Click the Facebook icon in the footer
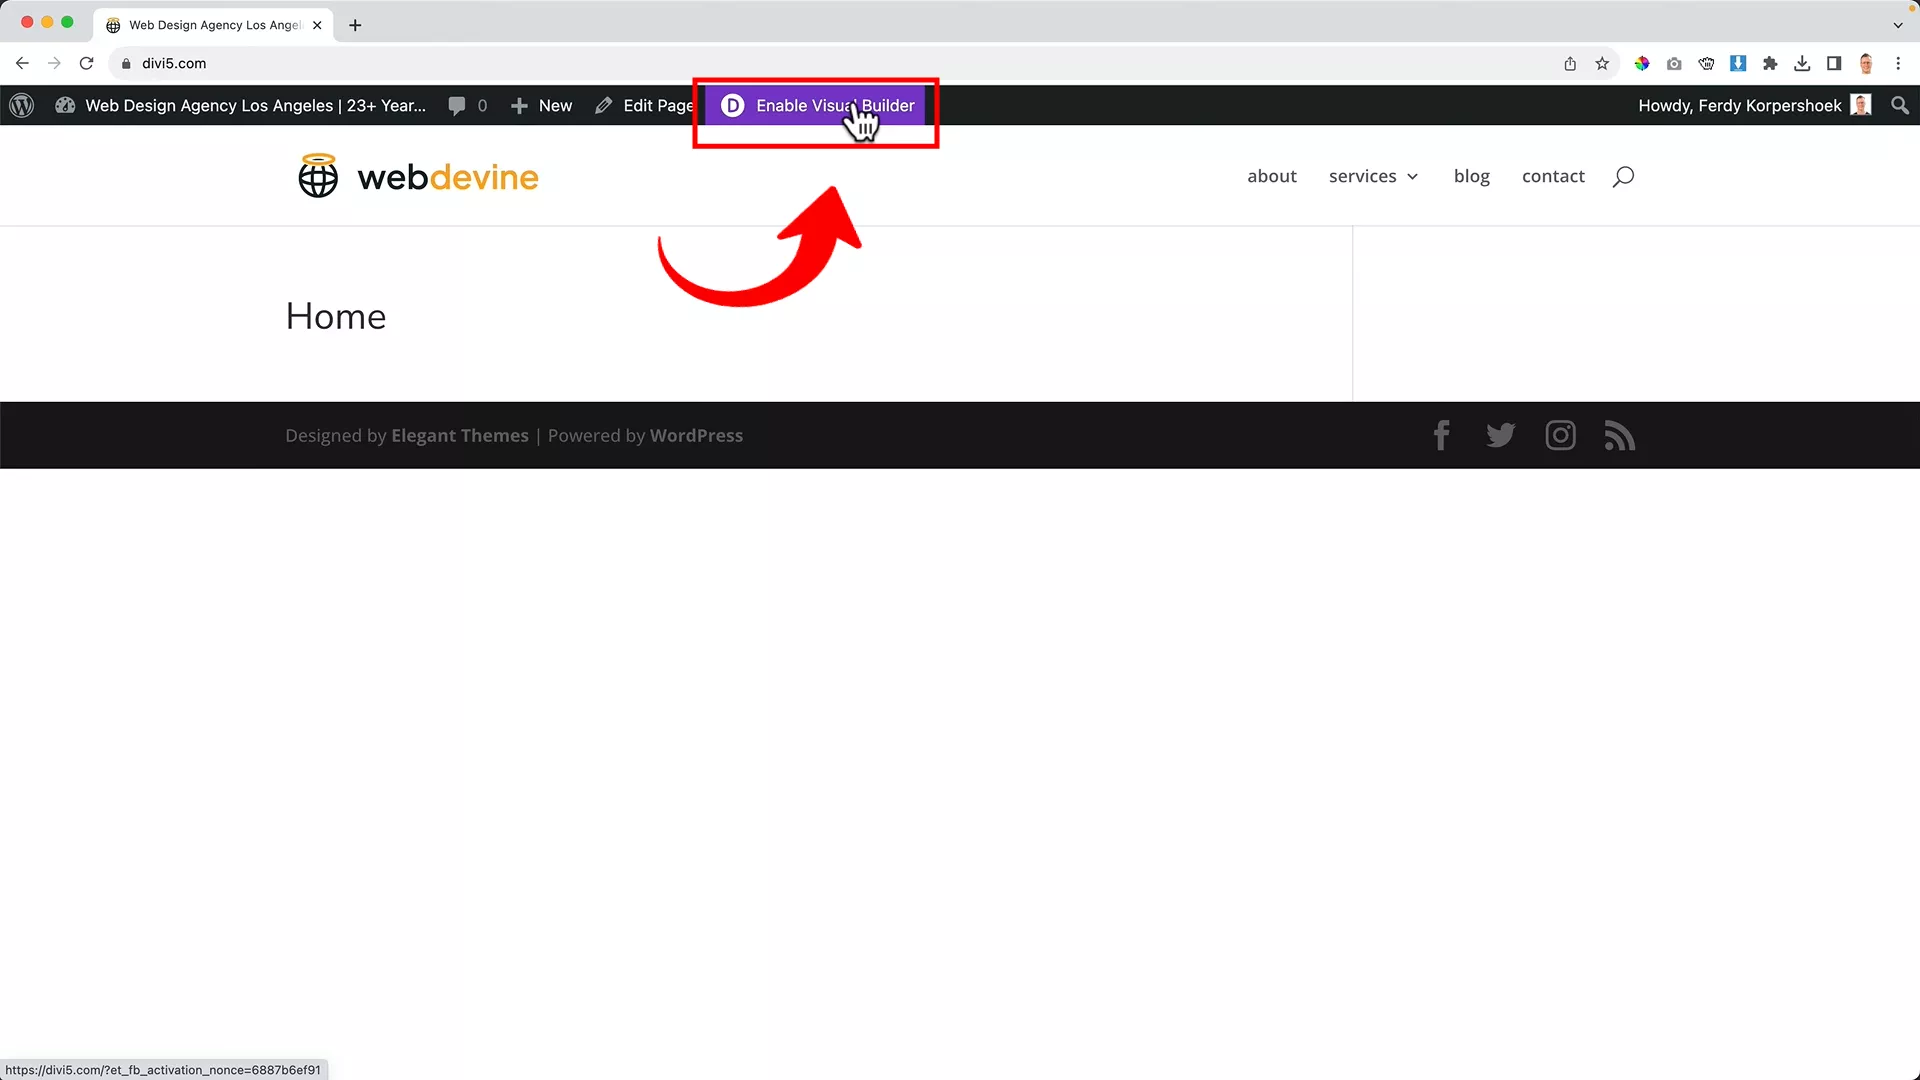The width and height of the screenshot is (1920, 1080). (x=1441, y=435)
